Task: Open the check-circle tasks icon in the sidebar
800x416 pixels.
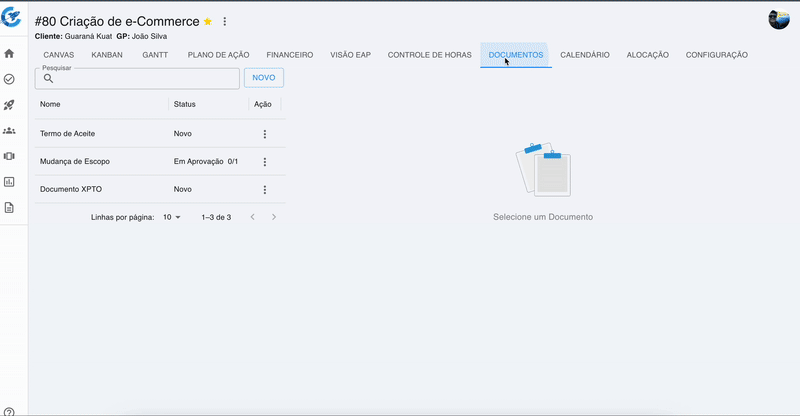Action: pos(9,79)
